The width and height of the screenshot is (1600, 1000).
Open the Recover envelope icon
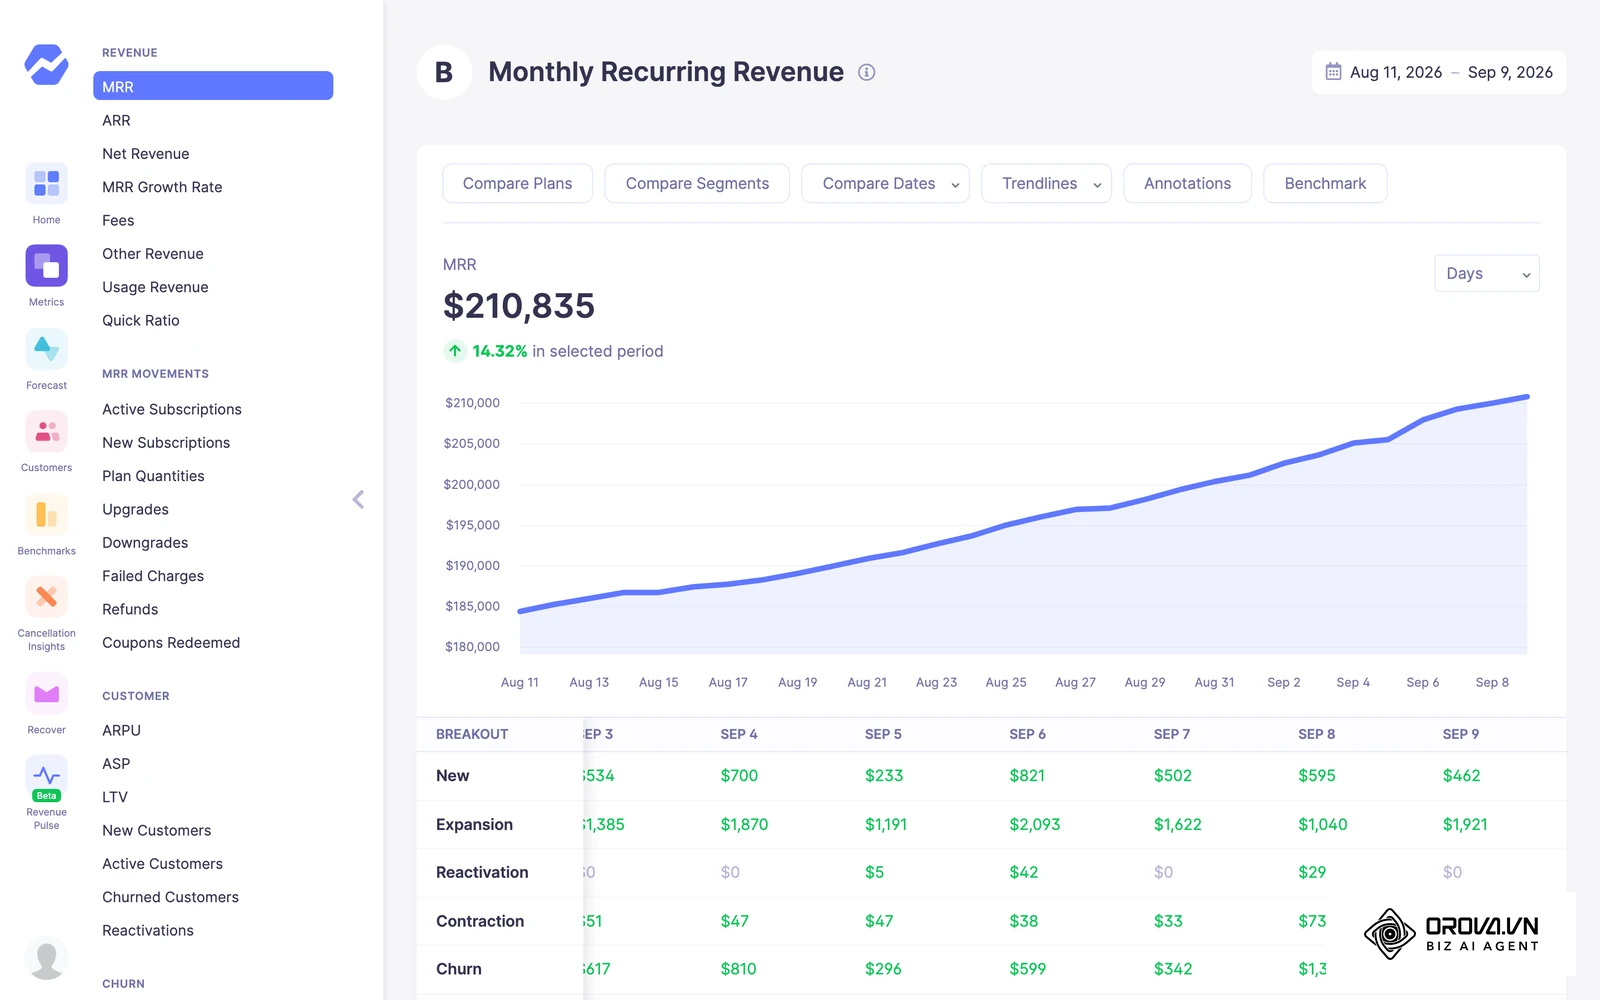[46, 693]
